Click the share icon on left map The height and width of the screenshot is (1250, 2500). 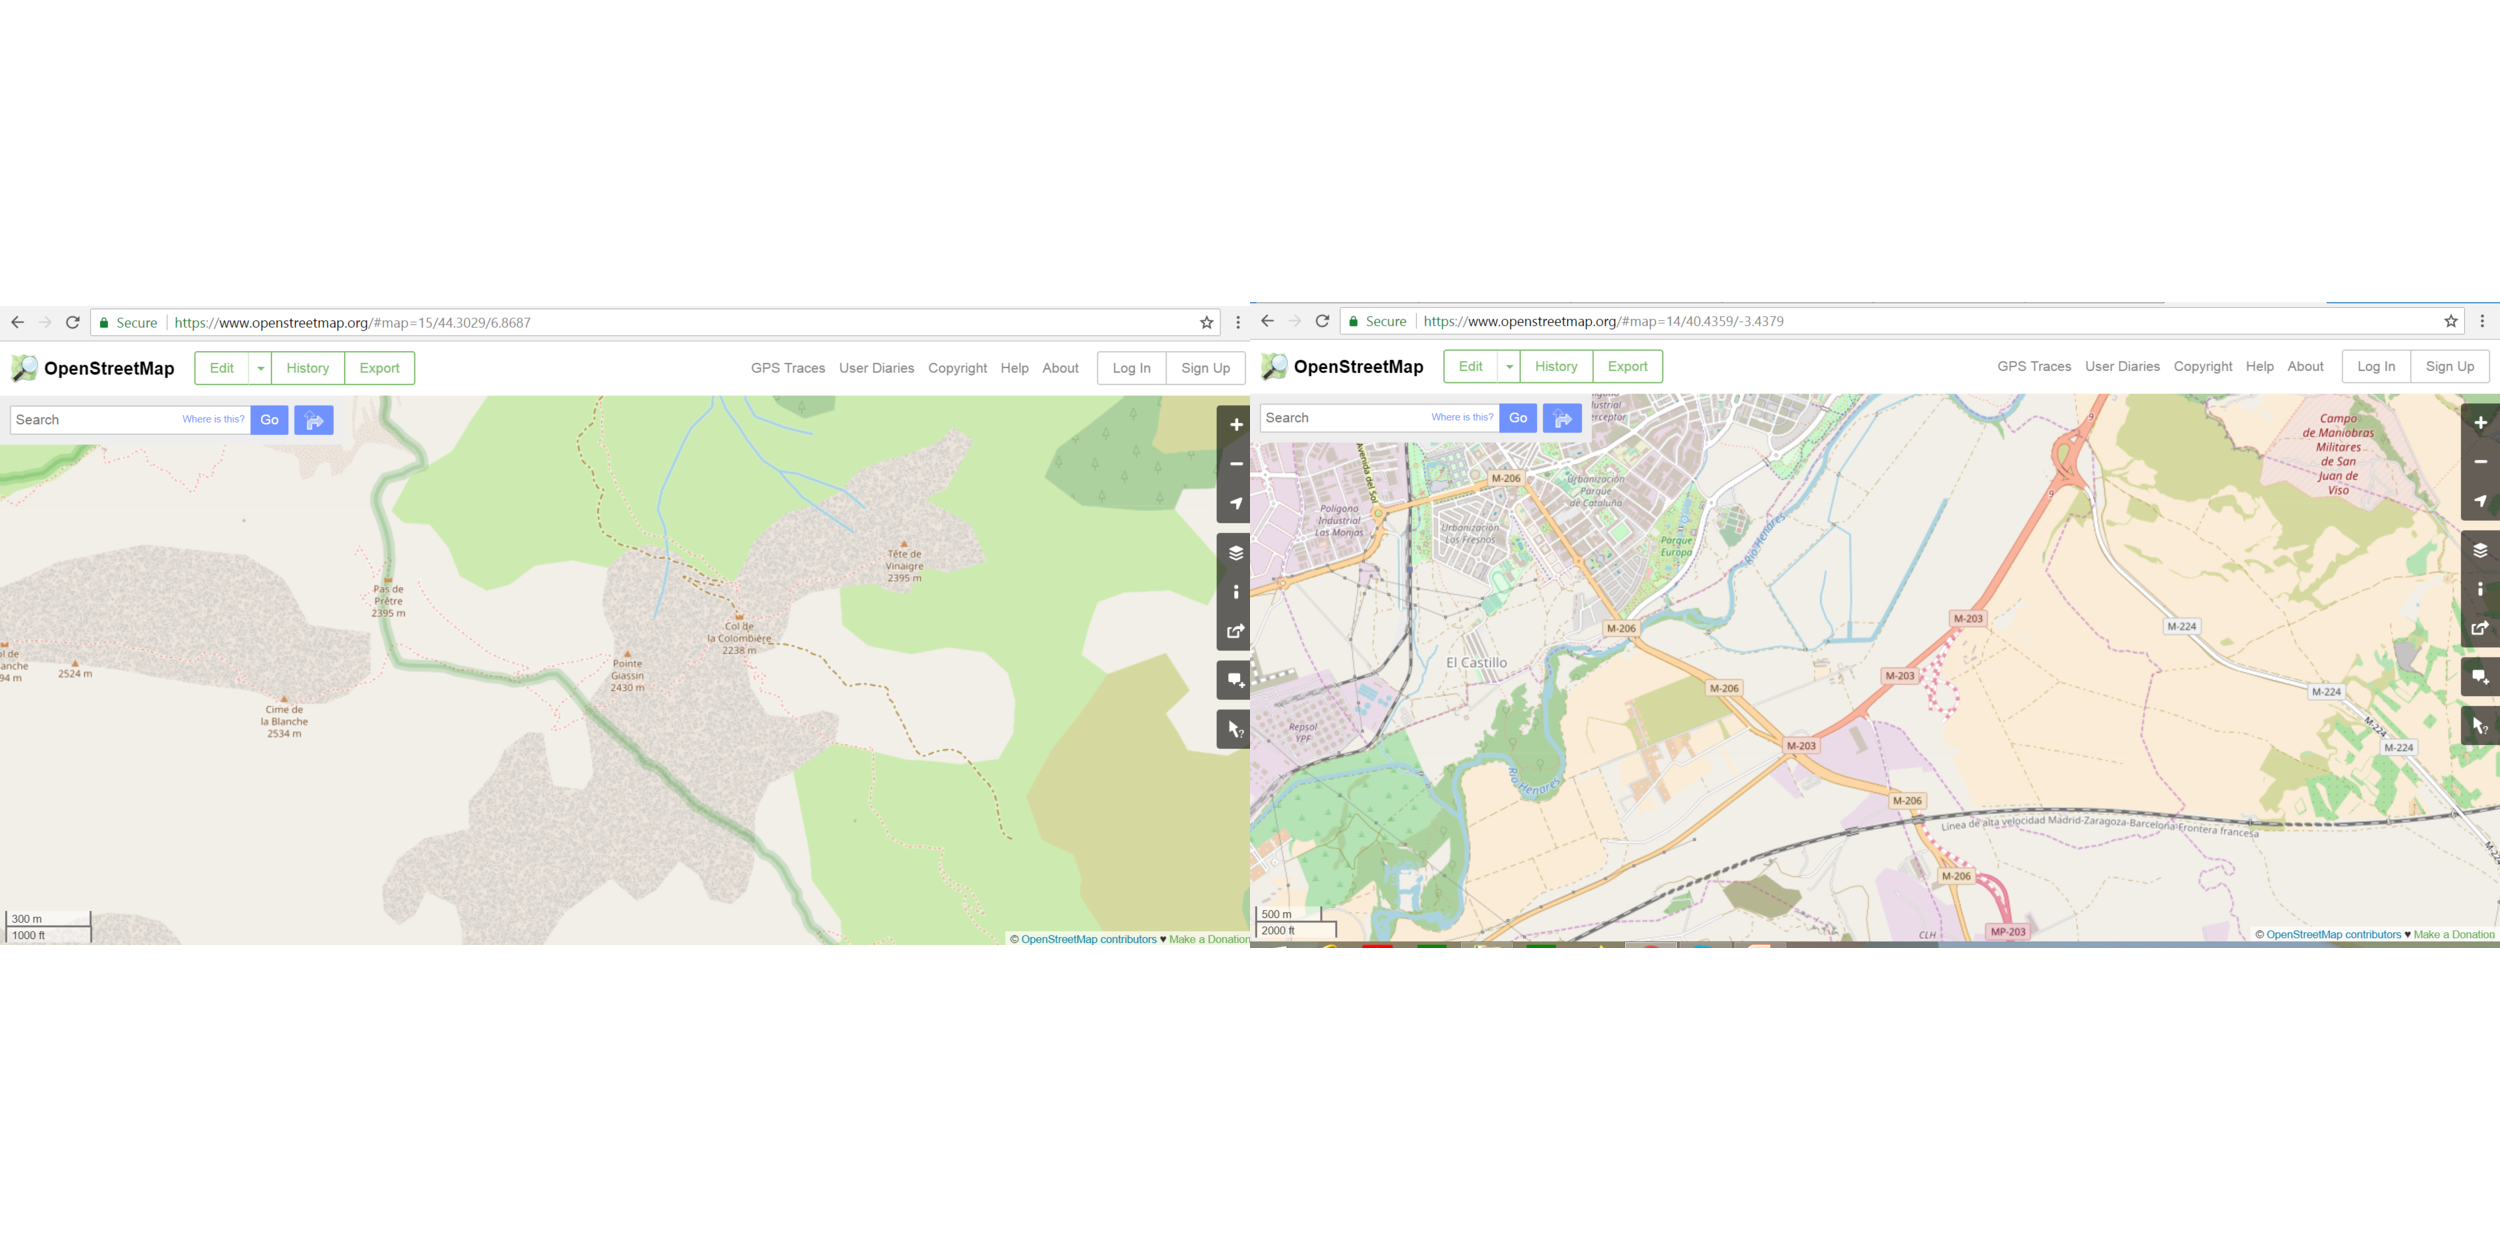(x=1234, y=633)
